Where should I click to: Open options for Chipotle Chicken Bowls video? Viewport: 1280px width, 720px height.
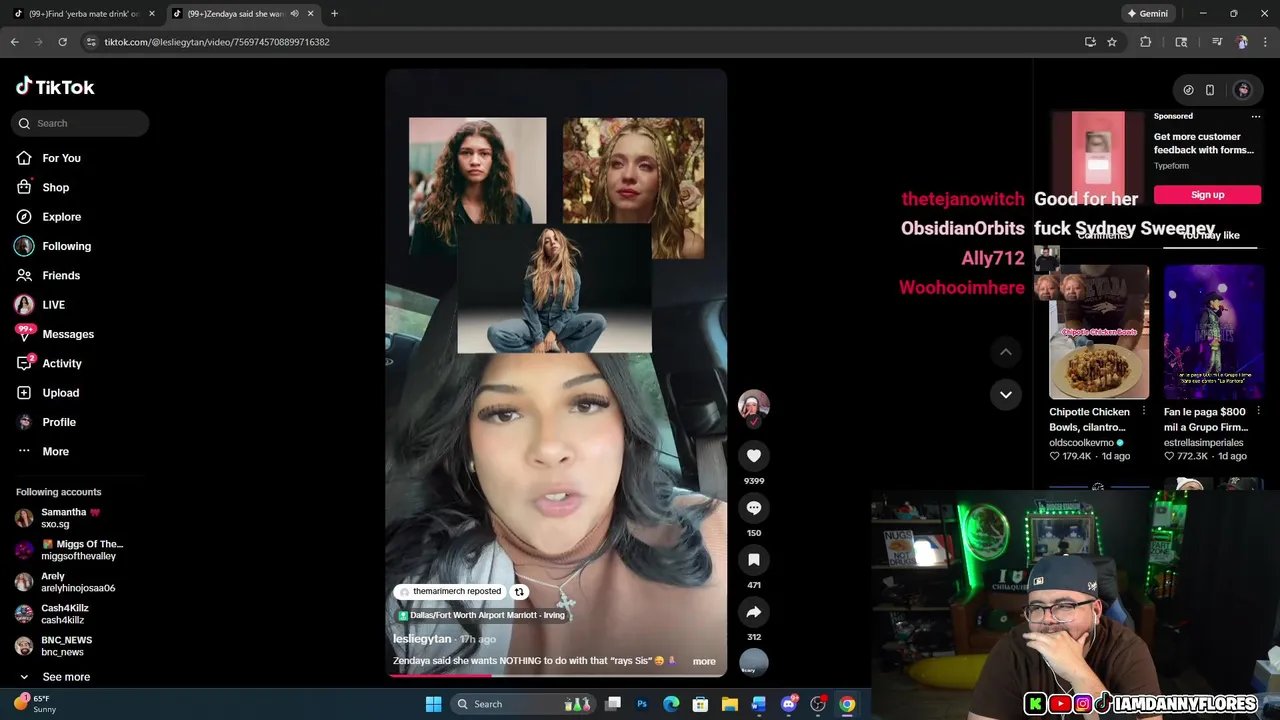[x=1143, y=412]
